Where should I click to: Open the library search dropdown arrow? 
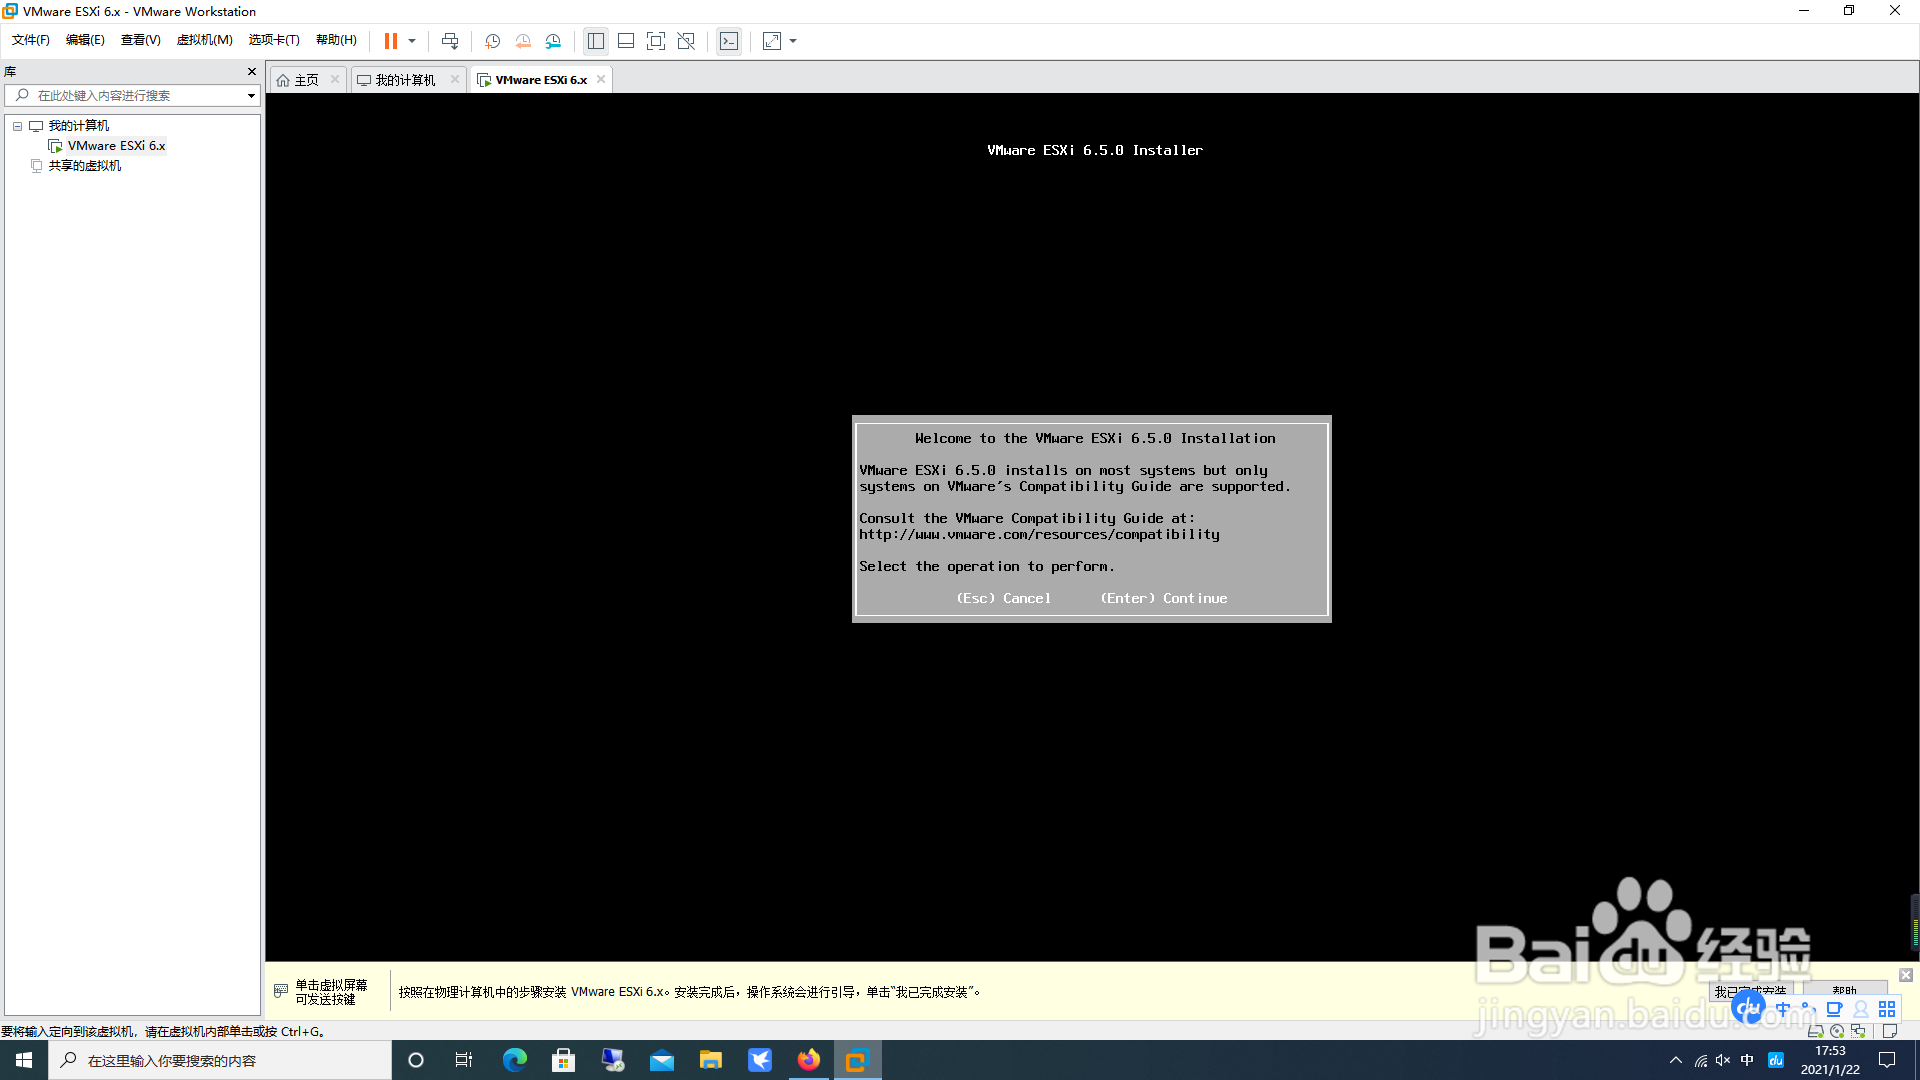pyautogui.click(x=251, y=96)
